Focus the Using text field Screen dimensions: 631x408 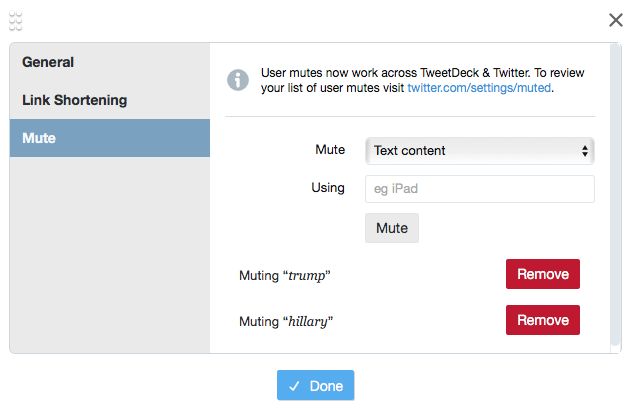480,189
